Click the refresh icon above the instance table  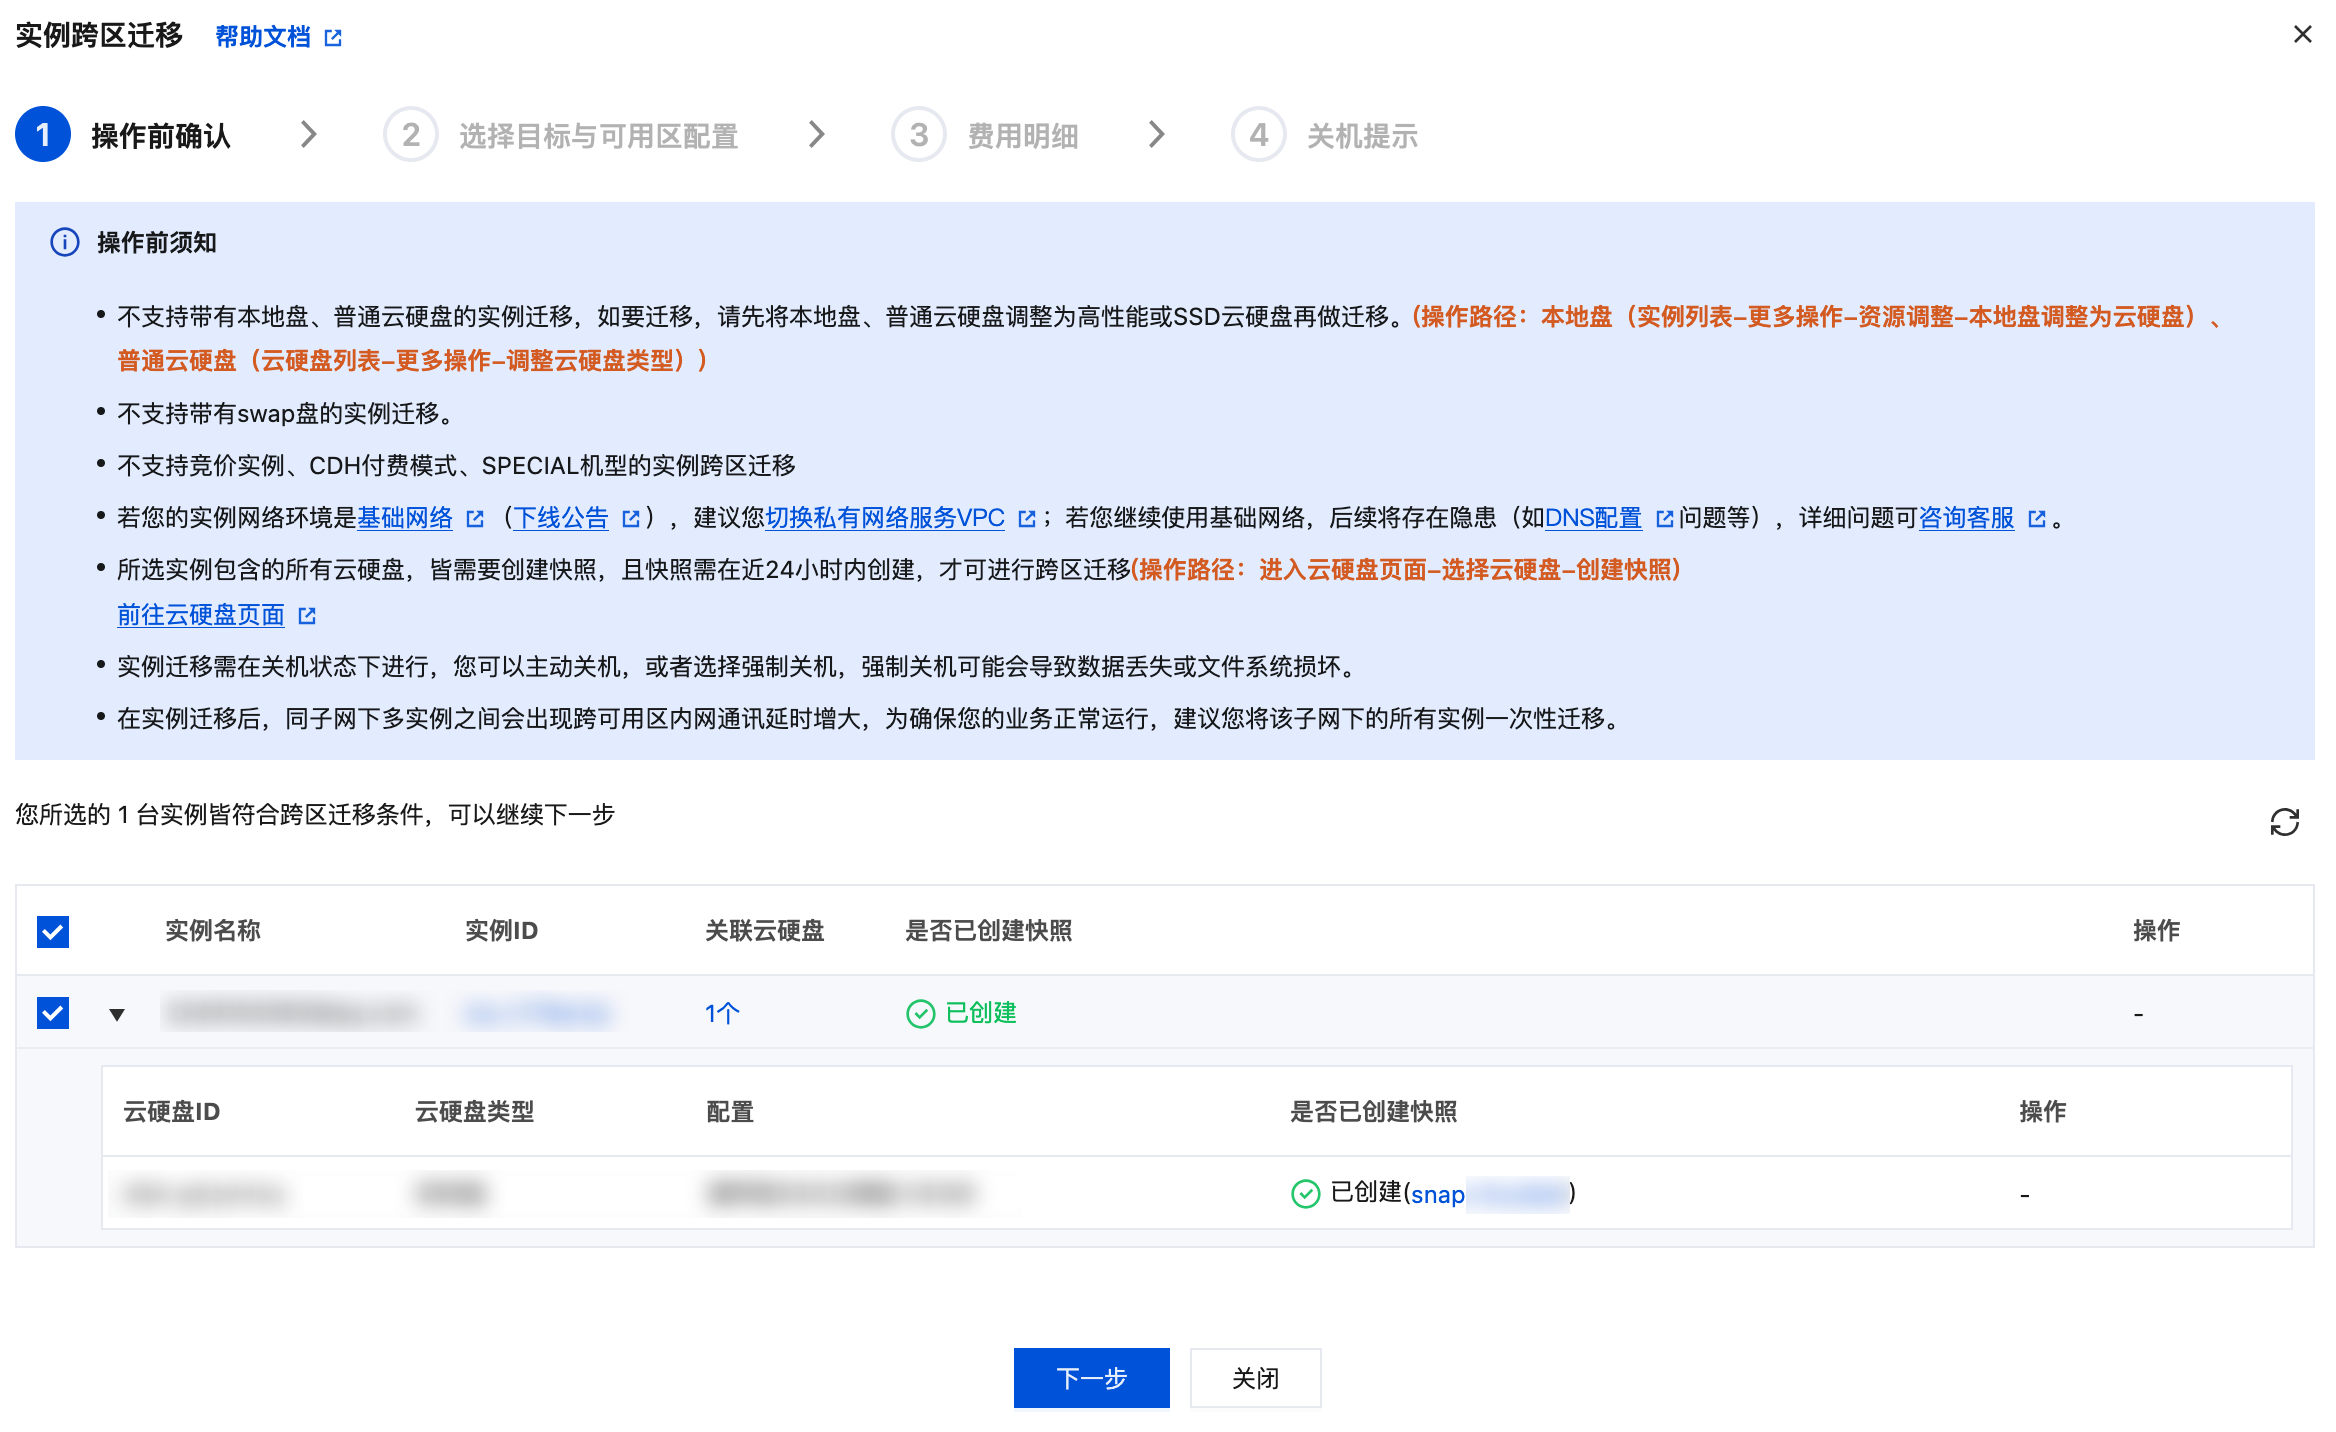click(2284, 822)
